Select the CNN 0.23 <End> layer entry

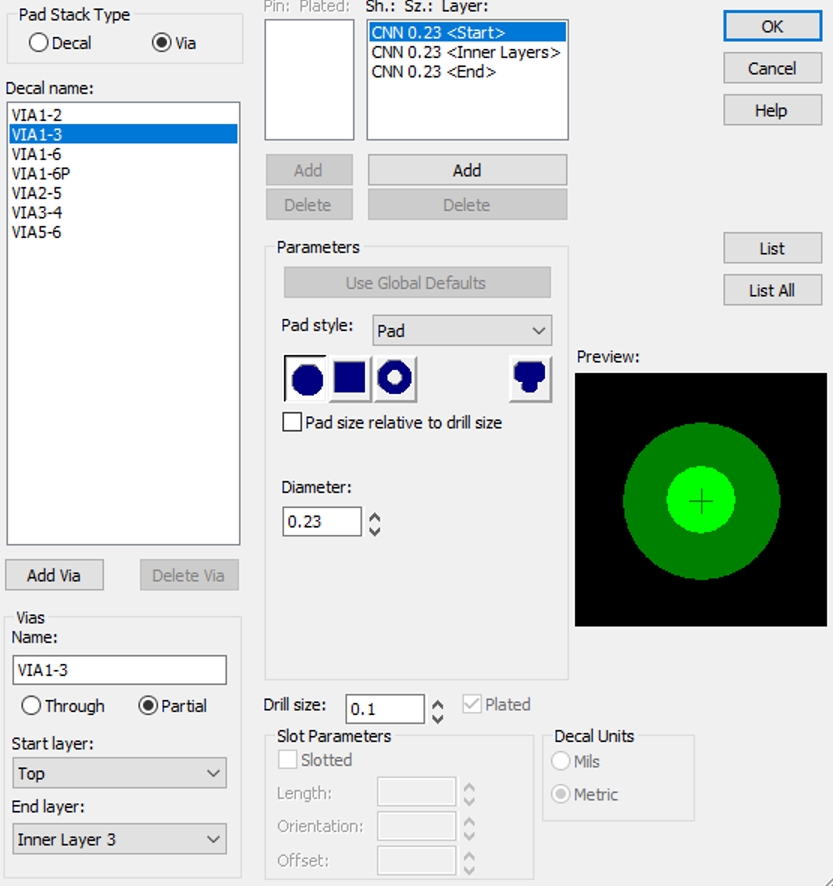tap(467, 72)
